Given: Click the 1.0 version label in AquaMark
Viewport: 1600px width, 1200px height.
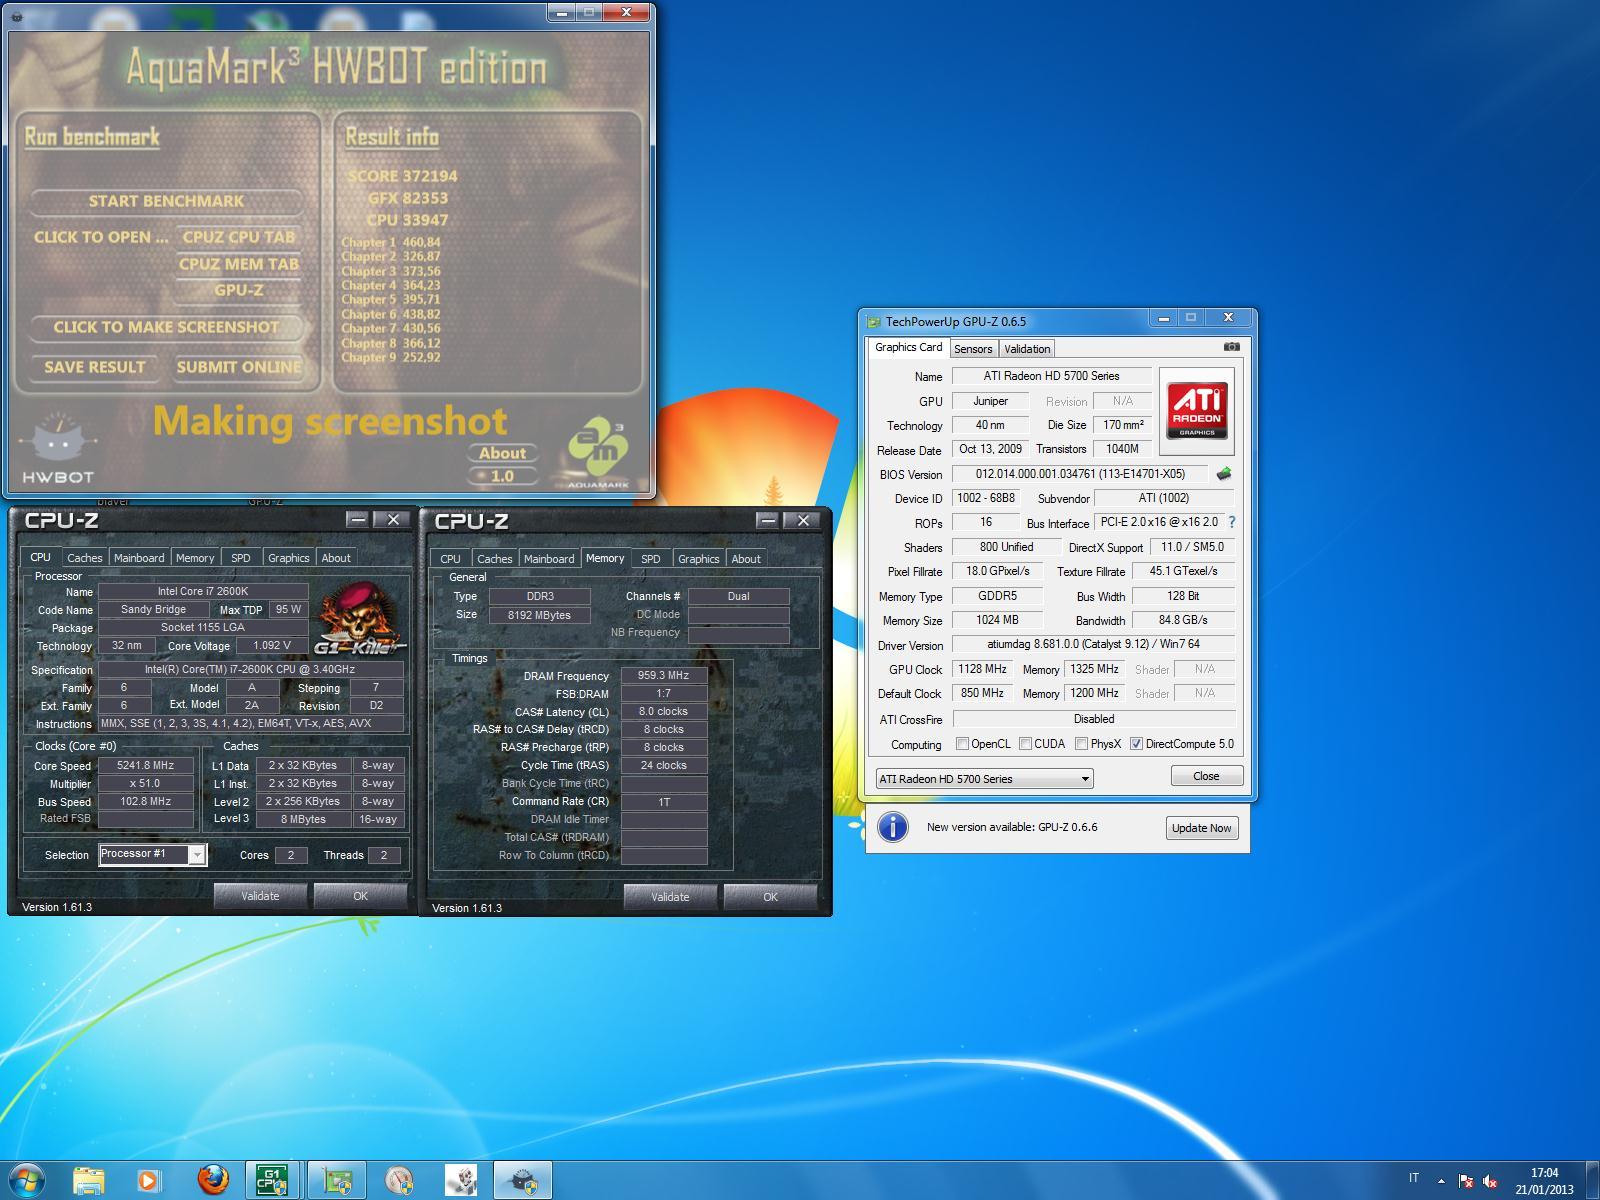Looking at the screenshot, I should pos(502,476).
